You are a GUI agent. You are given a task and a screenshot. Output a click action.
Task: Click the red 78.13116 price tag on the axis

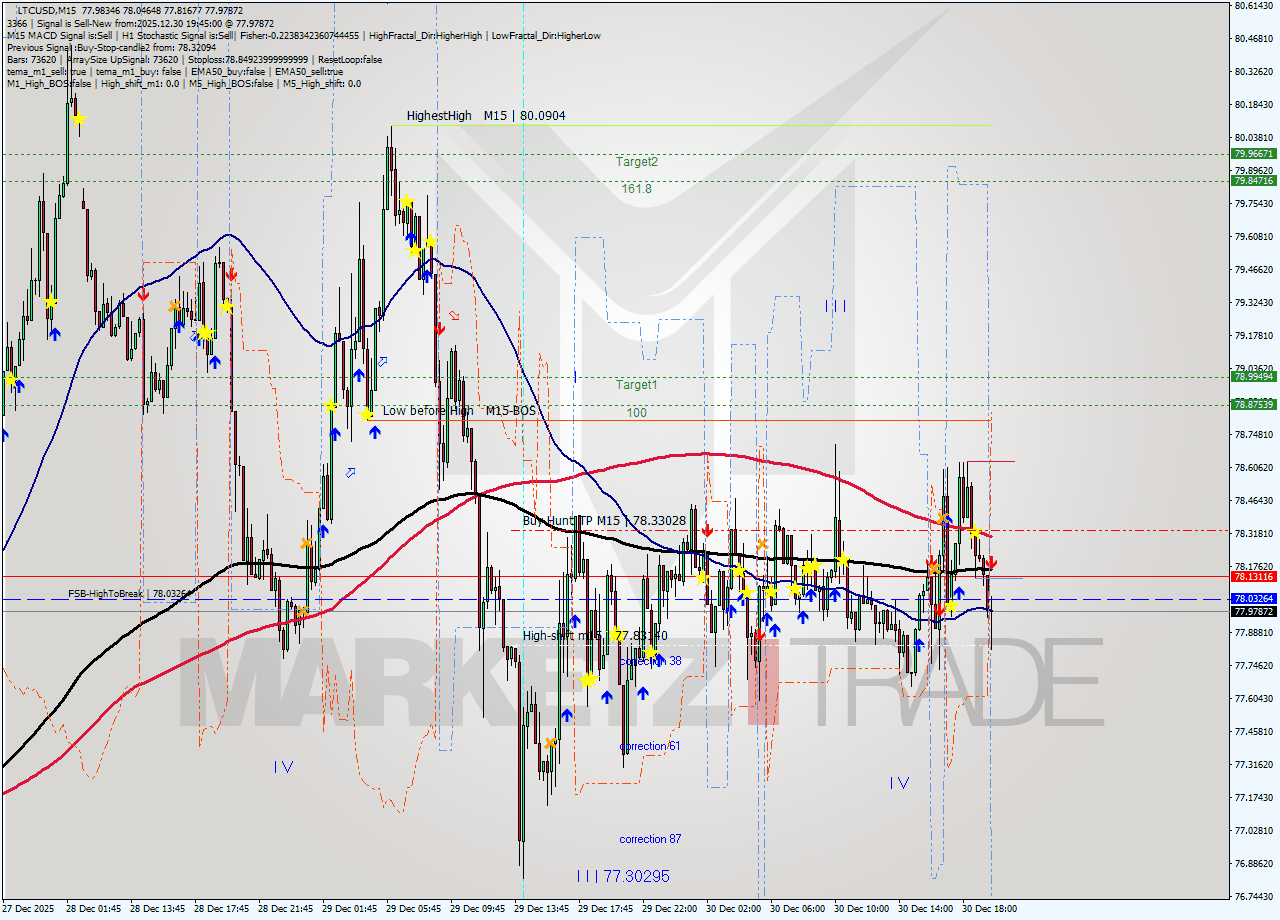1253,578
